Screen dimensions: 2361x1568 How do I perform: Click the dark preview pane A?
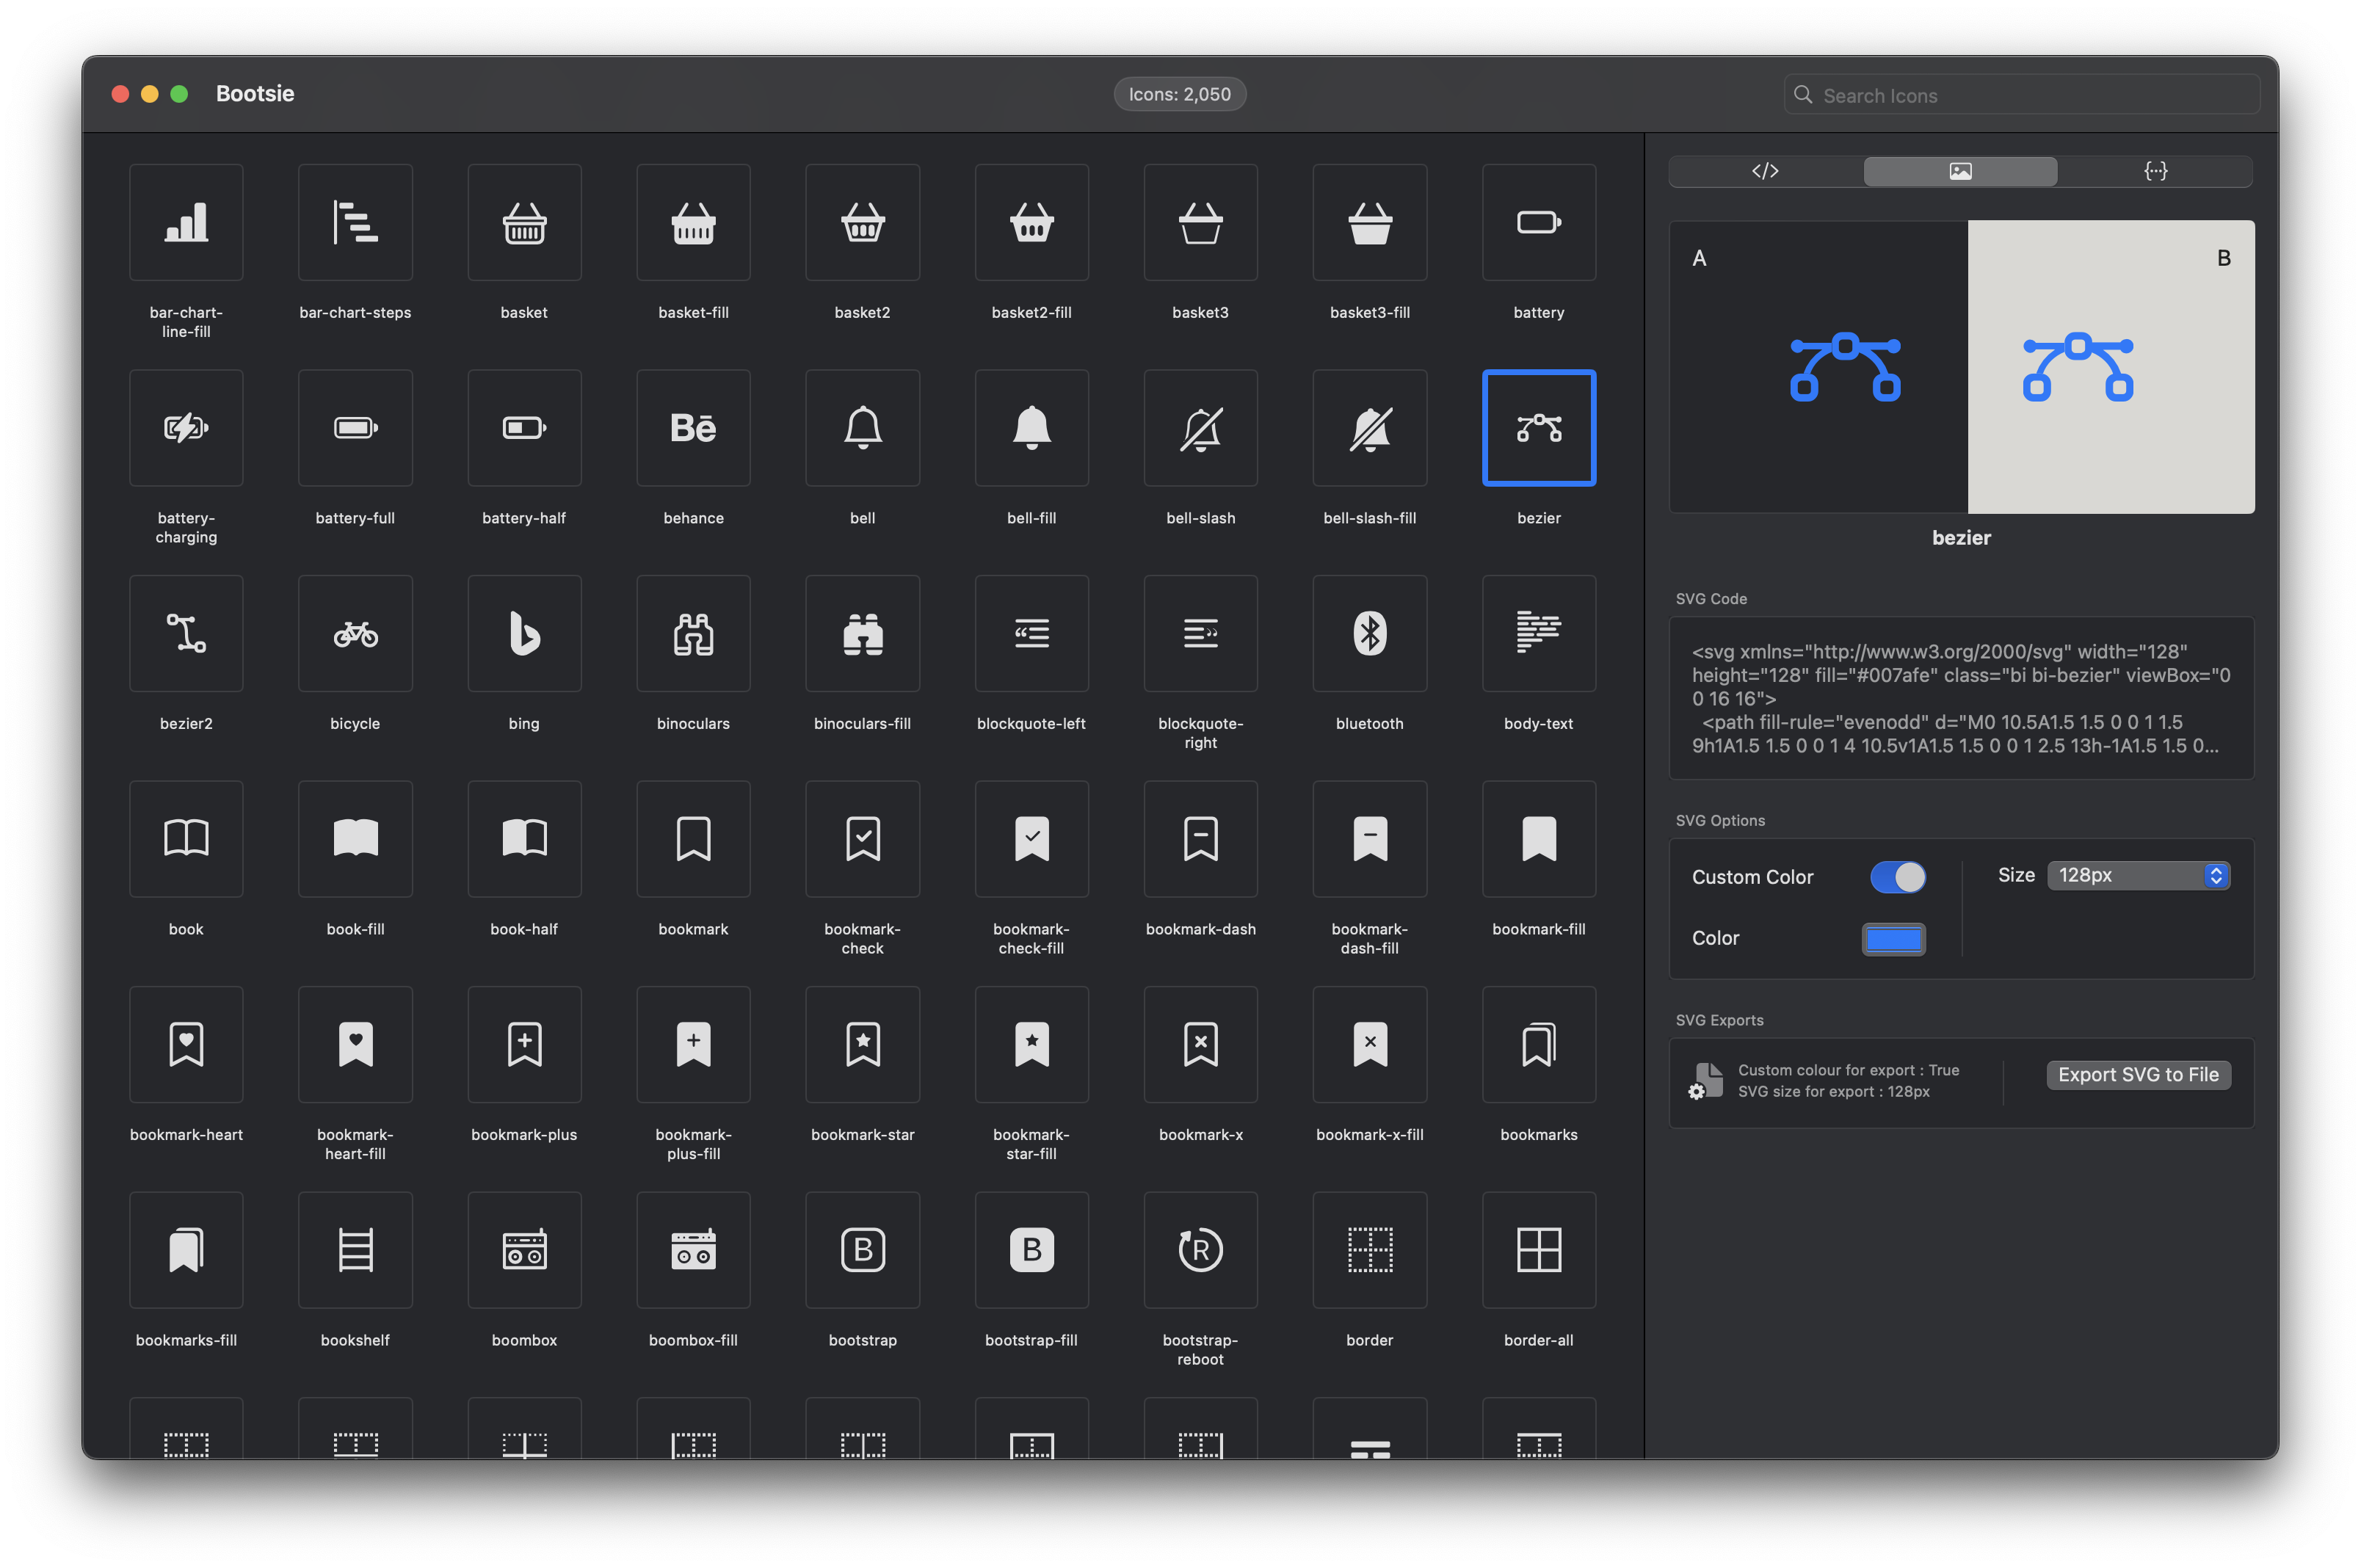pos(1818,367)
